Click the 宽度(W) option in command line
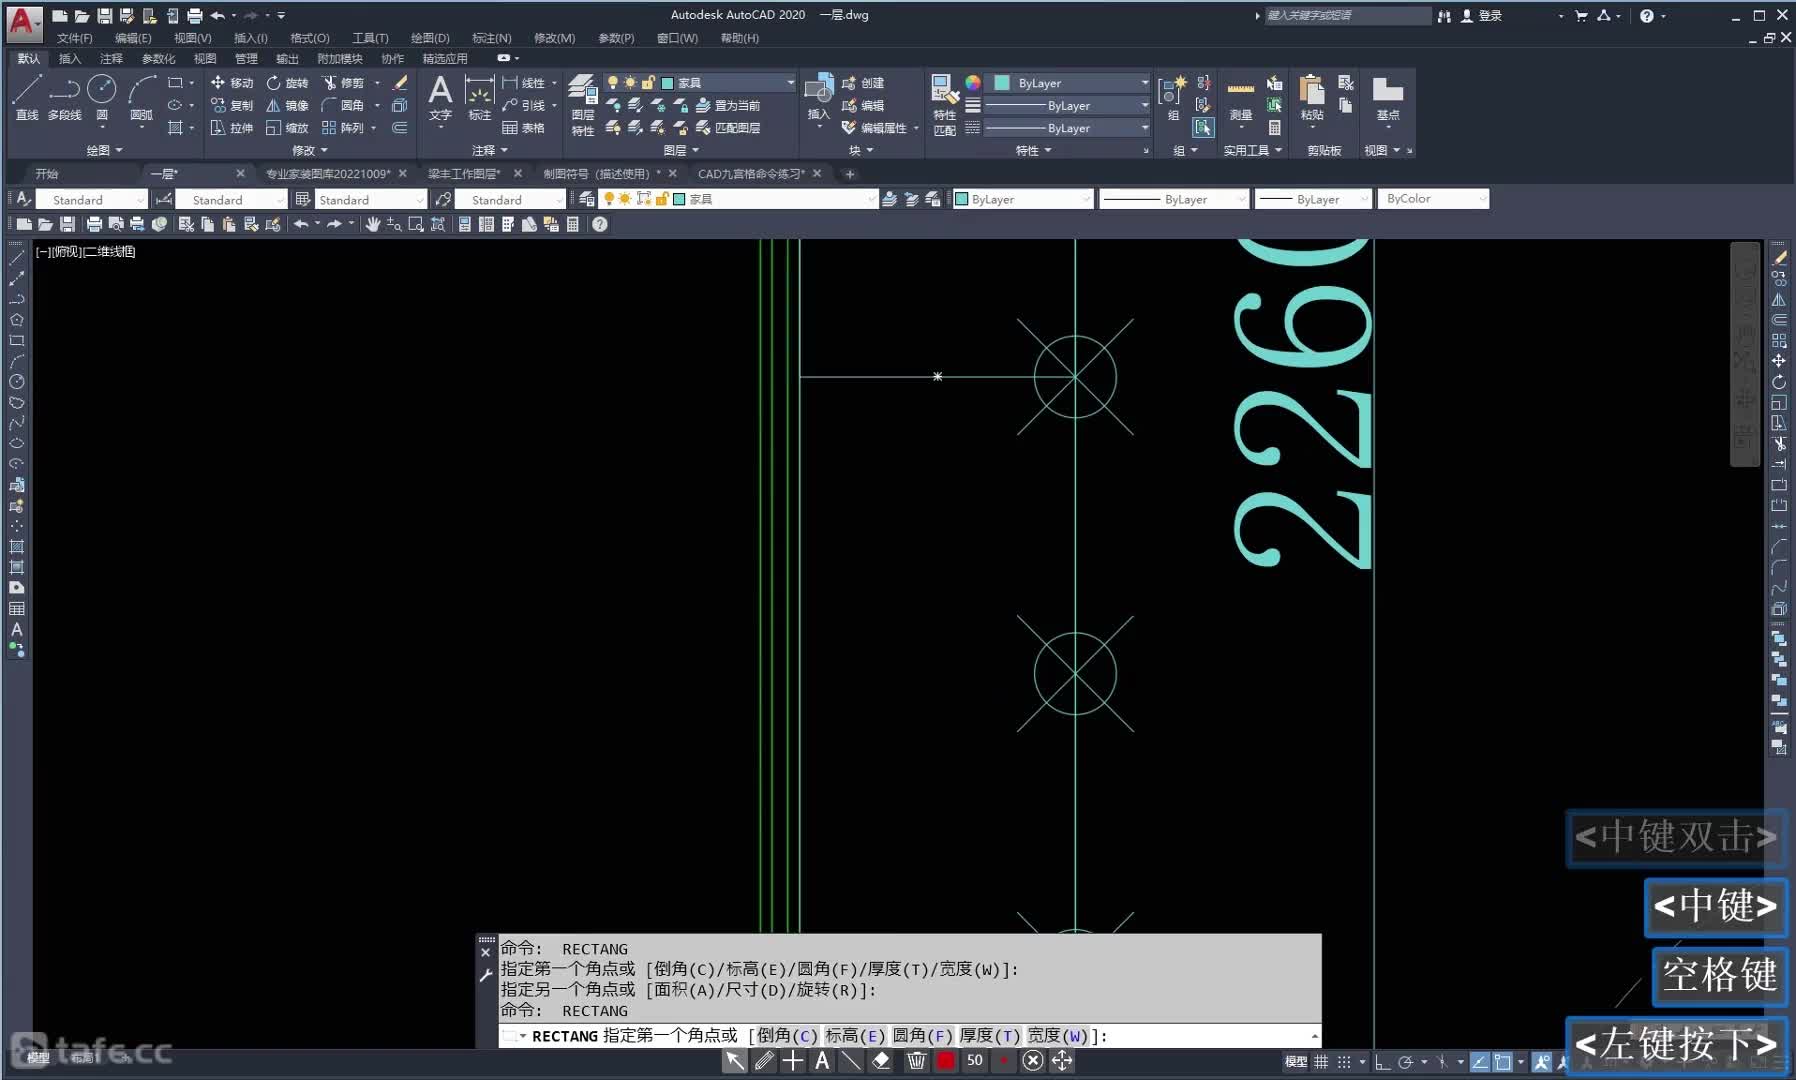Screen dimensions: 1796x1080 (1058, 1036)
